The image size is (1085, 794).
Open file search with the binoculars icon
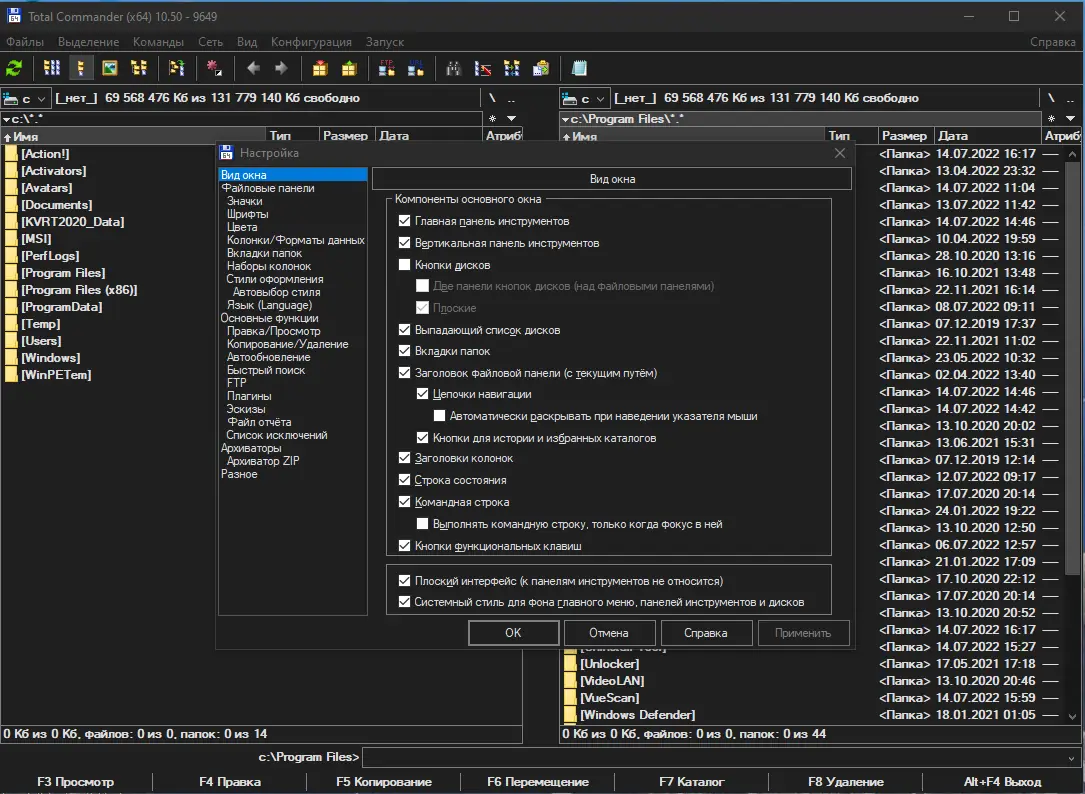click(453, 68)
